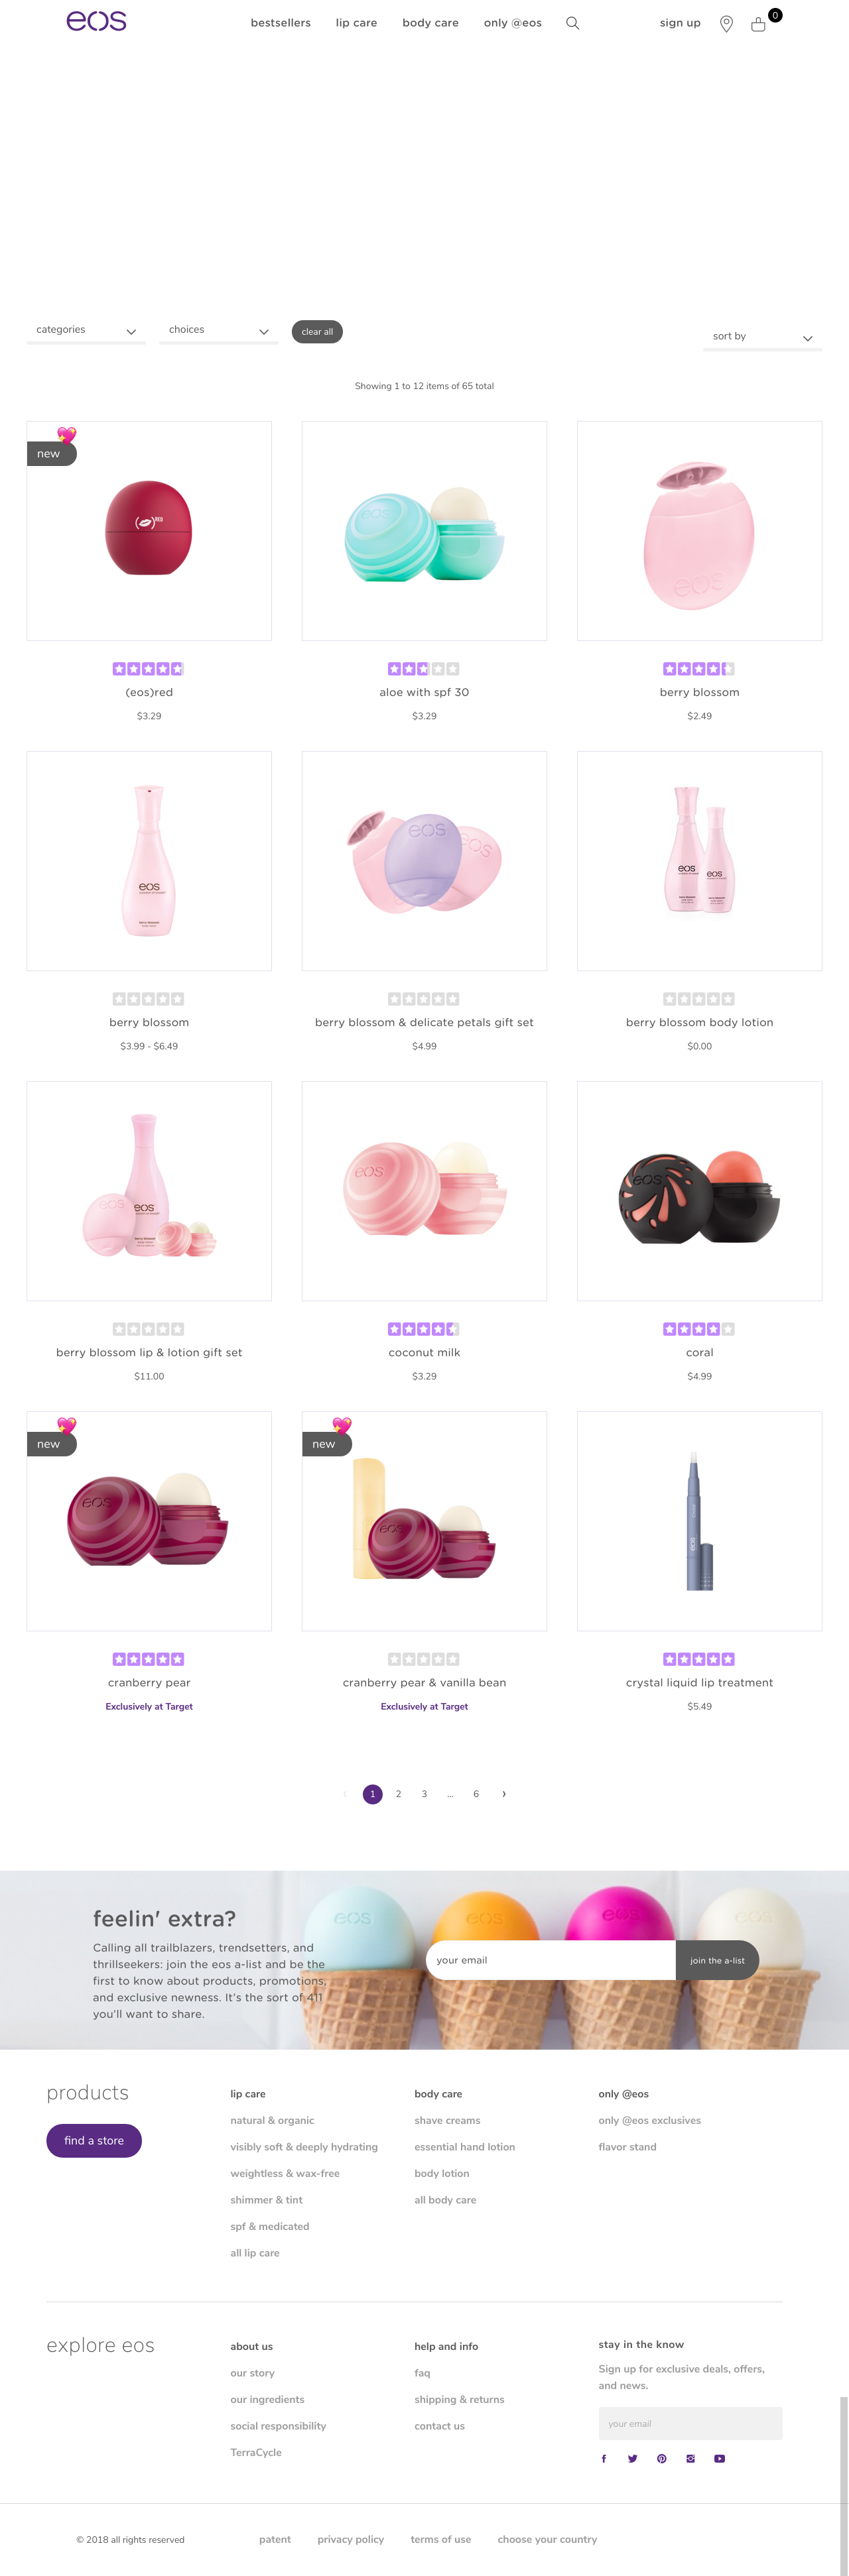This screenshot has height=2576, width=849.
Task: Open the bestsellers menu item
Action: coord(281,23)
